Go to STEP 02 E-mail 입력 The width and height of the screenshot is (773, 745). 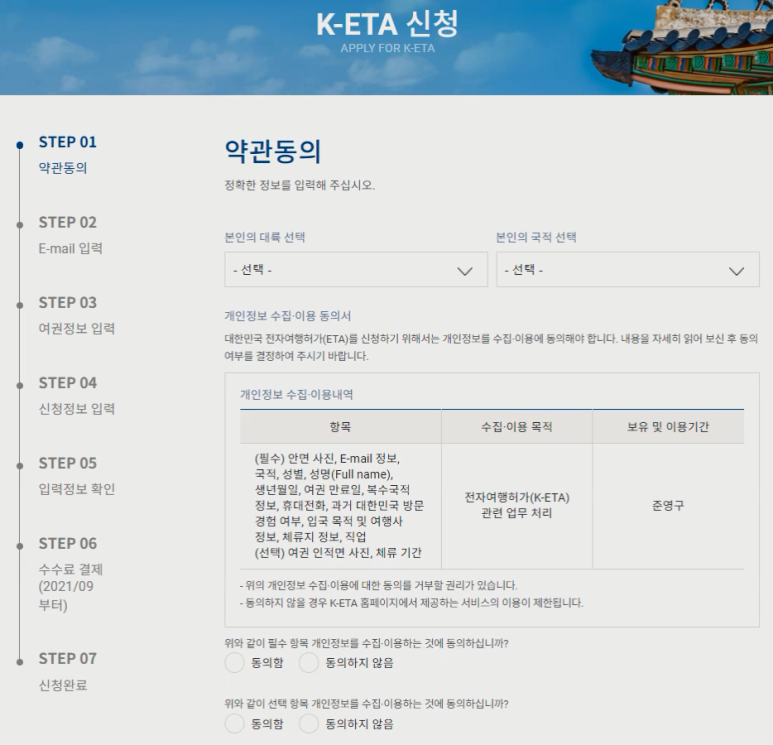coord(70,235)
